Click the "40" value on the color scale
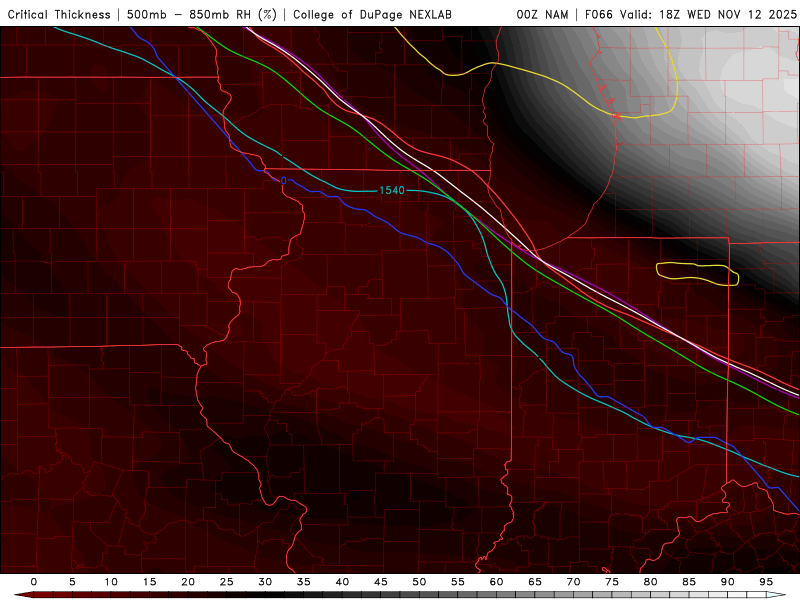The width and height of the screenshot is (800, 600). [342, 582]
